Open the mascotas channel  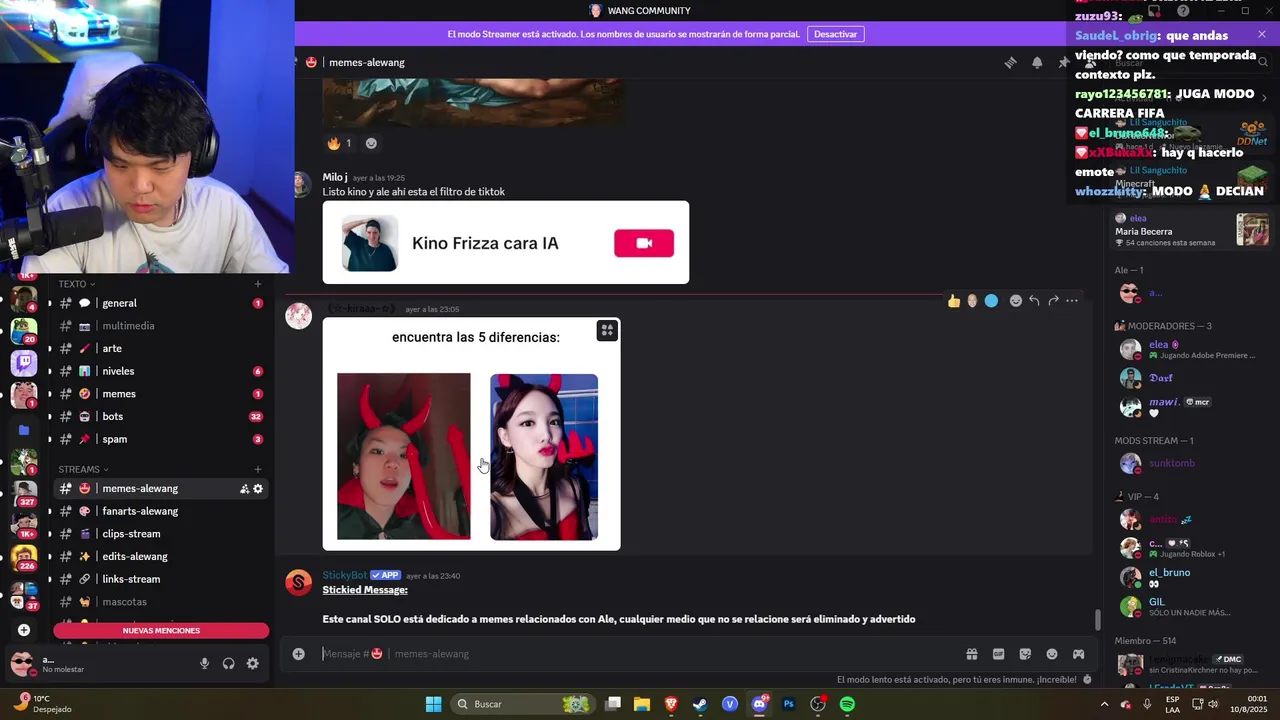pos(160,602)
